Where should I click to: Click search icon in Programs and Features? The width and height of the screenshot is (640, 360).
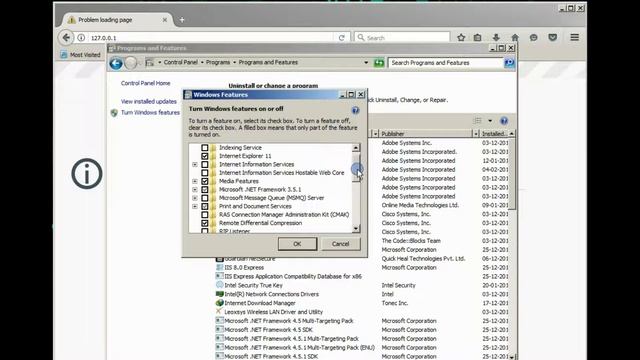click(509, 63)
